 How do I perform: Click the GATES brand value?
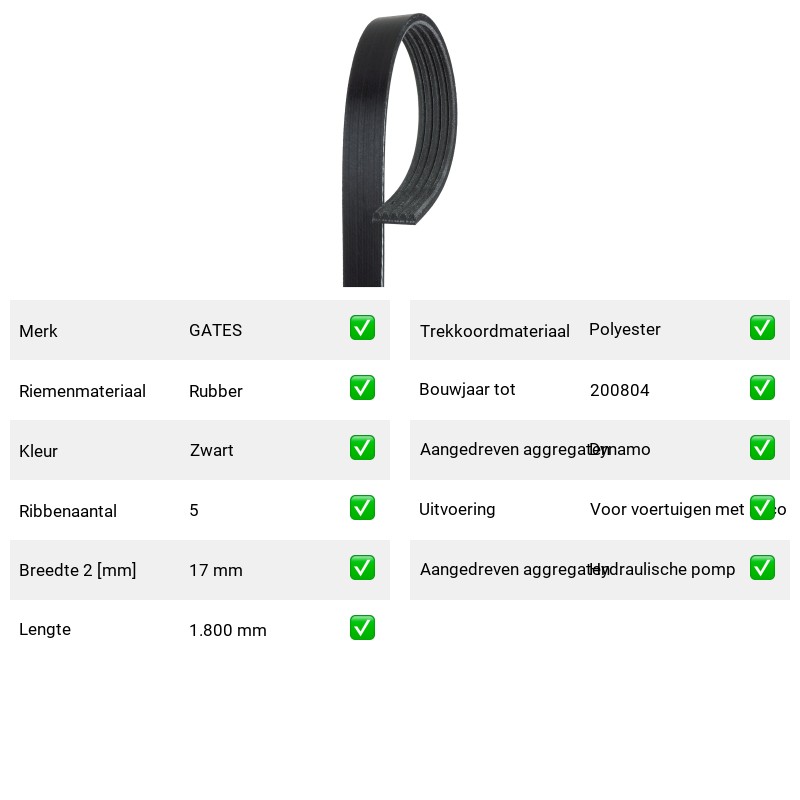(215, 330)
